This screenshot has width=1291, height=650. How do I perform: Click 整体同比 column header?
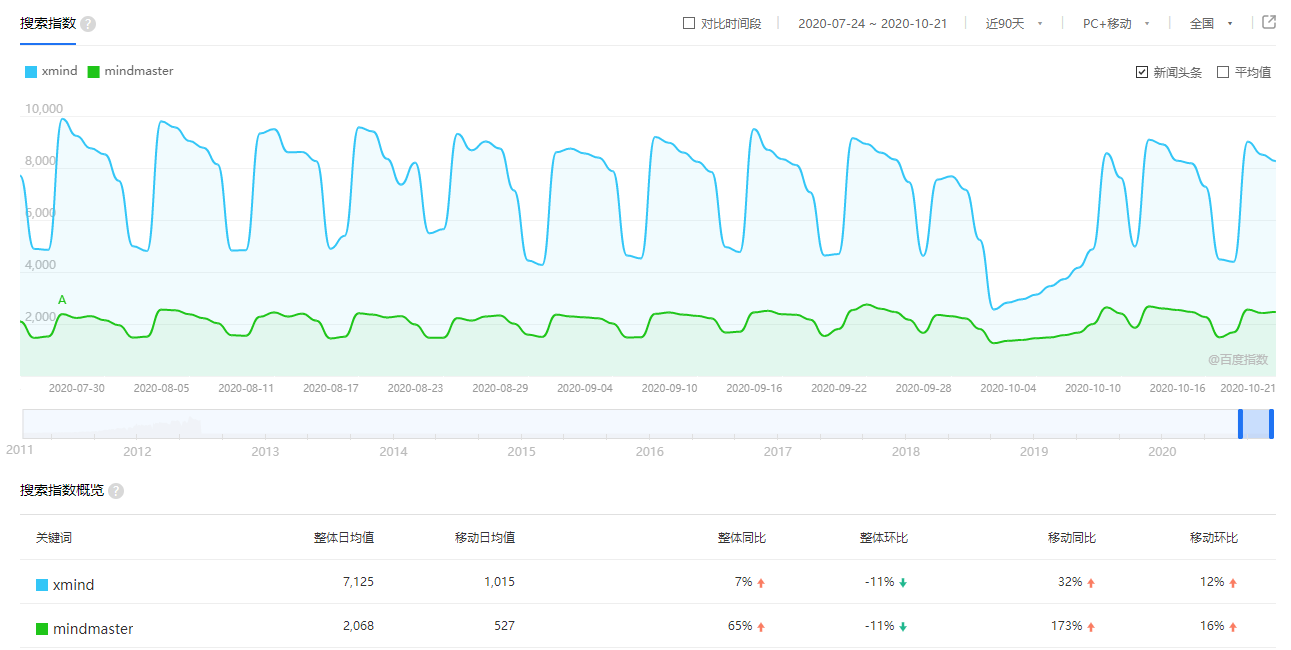(742, 538)
